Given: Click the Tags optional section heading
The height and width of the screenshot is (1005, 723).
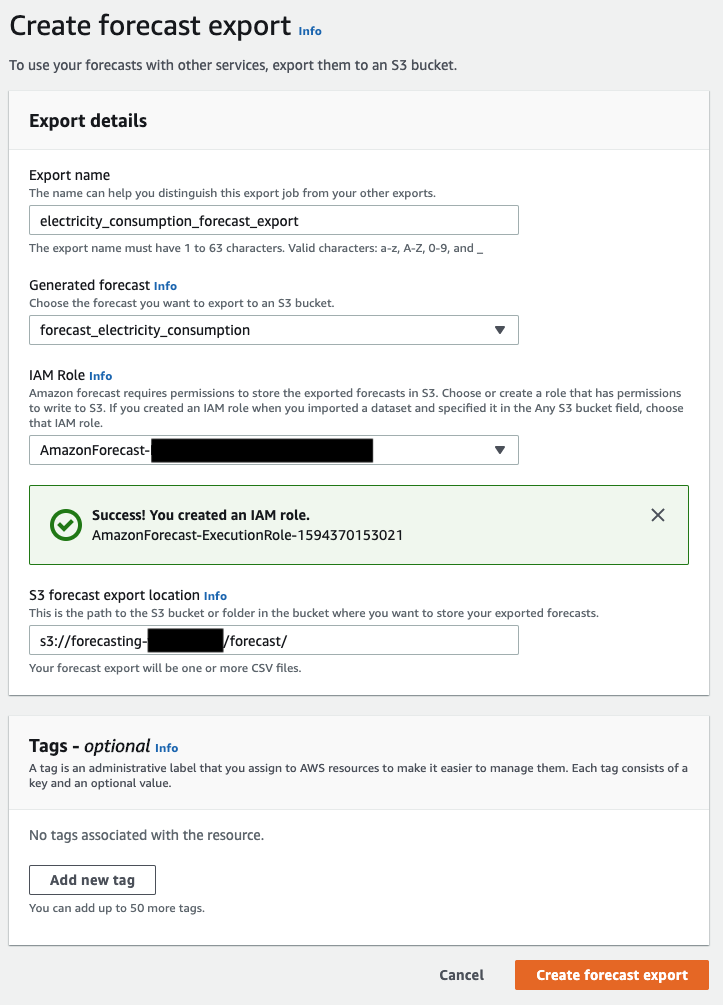Looking at the screenshot, I should click(x=90, y=746).
